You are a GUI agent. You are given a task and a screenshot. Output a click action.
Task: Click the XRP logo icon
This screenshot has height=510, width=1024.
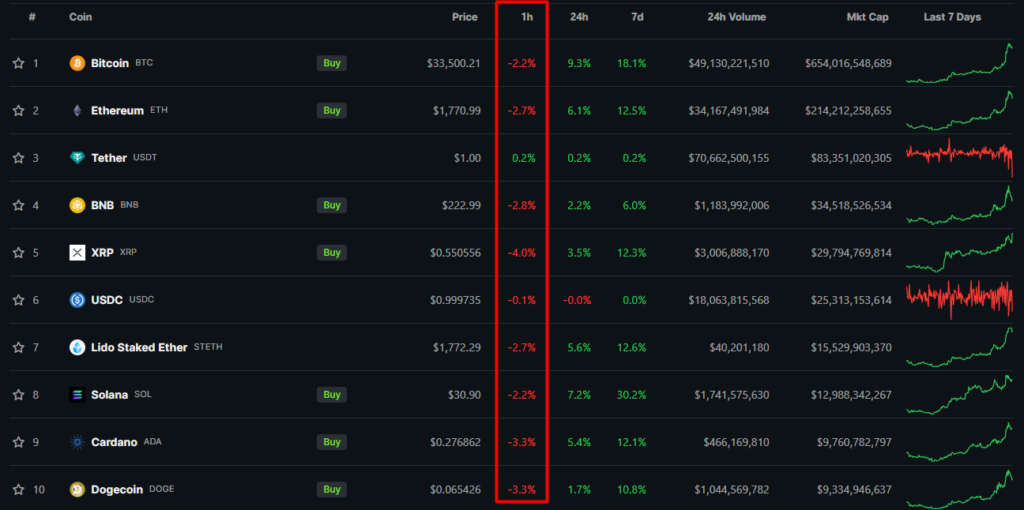(x=77, y=252)
